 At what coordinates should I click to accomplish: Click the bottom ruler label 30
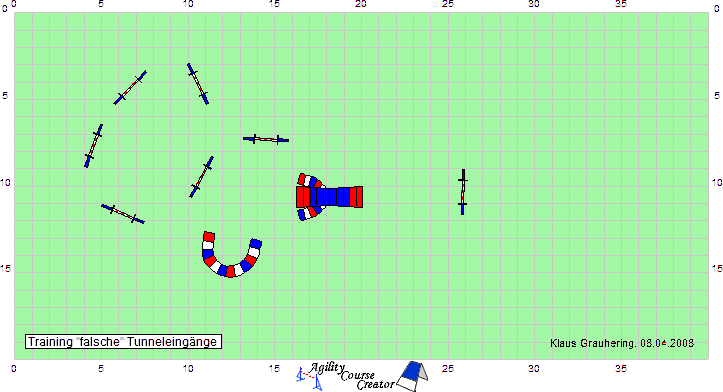(x=534, y=368)
